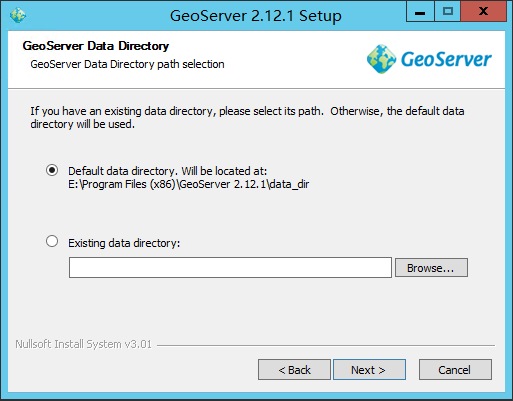
Task: Click the 'GeoServer Data Directory path selection' subtitle
Action: coord(127,64)
